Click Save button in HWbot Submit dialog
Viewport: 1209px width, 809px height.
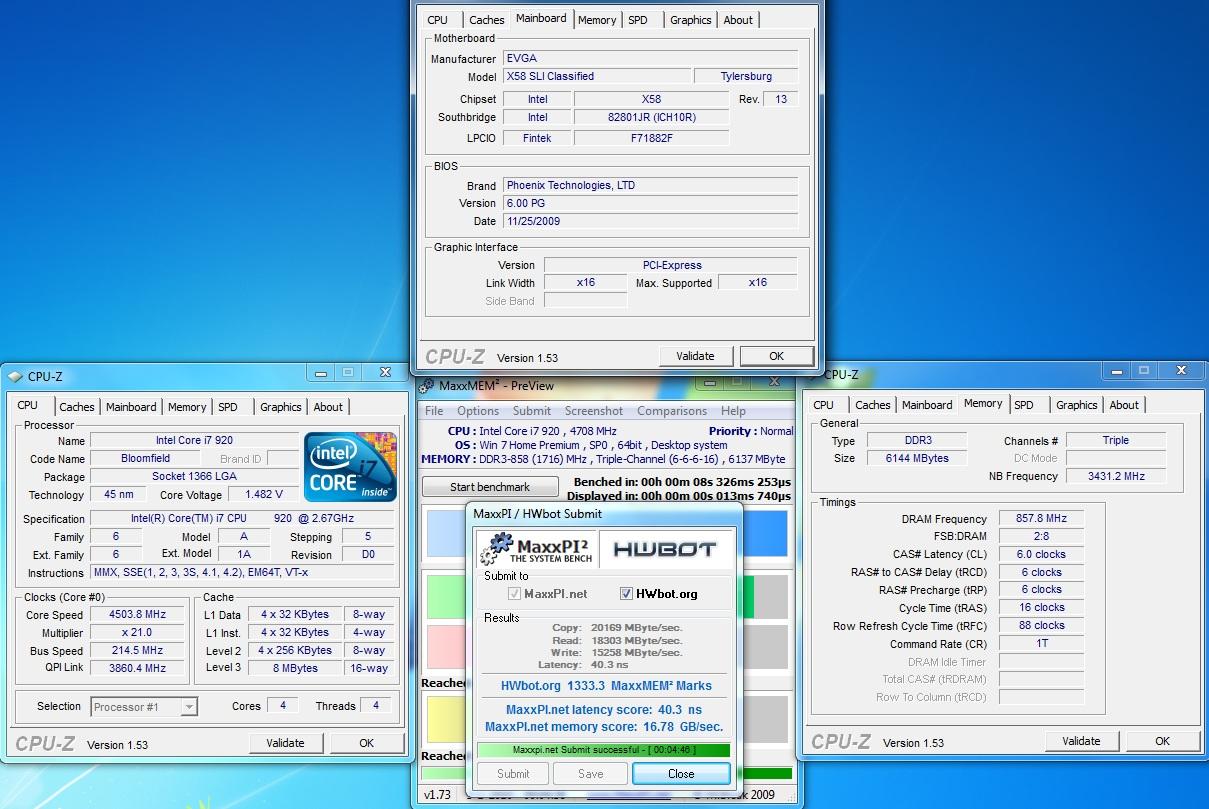pyautogui.click(x=591, y=773)
